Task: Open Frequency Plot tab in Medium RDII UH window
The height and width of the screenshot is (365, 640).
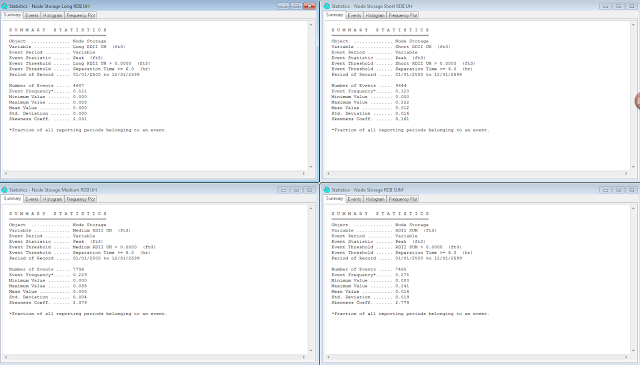Action: click(81, 199)
